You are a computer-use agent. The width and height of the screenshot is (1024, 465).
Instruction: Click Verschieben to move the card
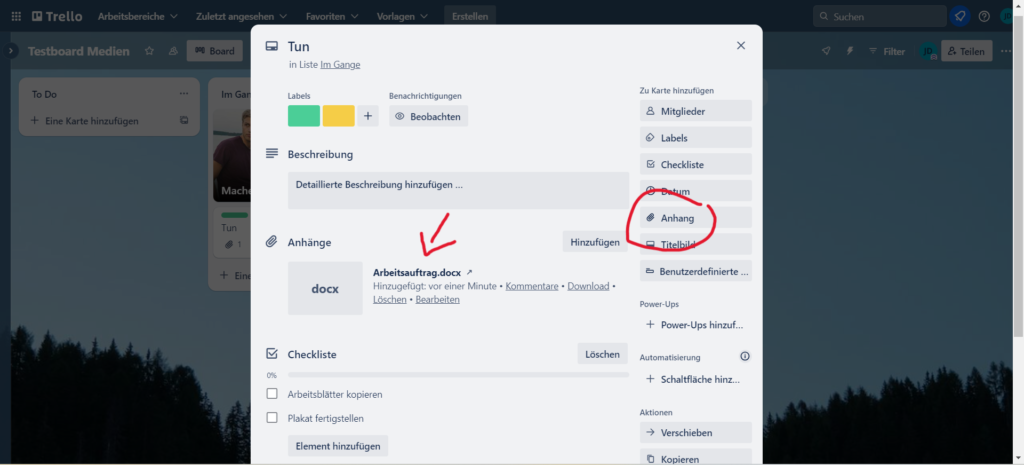(x=696, y=432)
